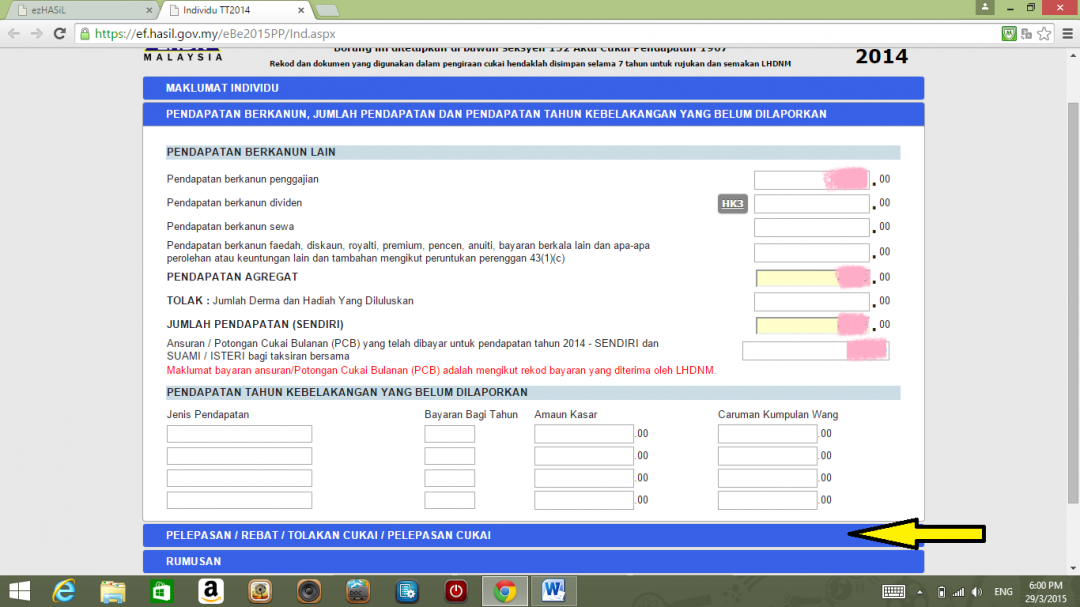Screen dimensions: 1080x607
Task: Click the fourth Jenis Pendapatan field
Action: coord(239,500)
